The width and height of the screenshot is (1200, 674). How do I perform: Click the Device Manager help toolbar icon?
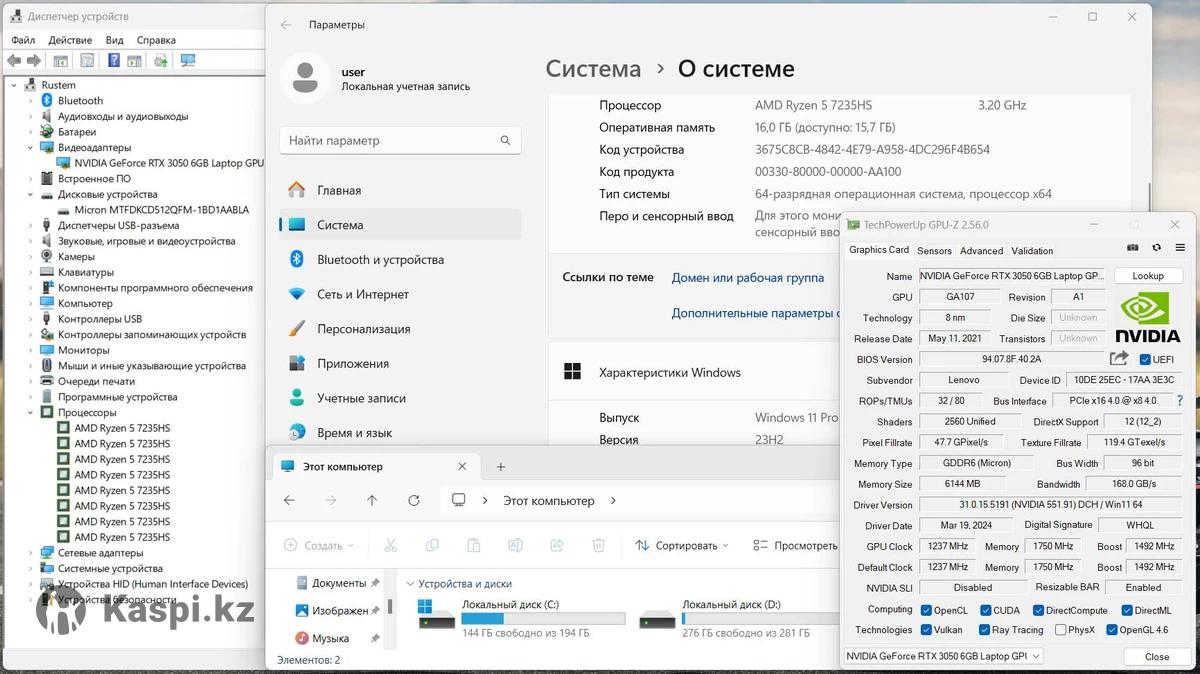(113, 61)
